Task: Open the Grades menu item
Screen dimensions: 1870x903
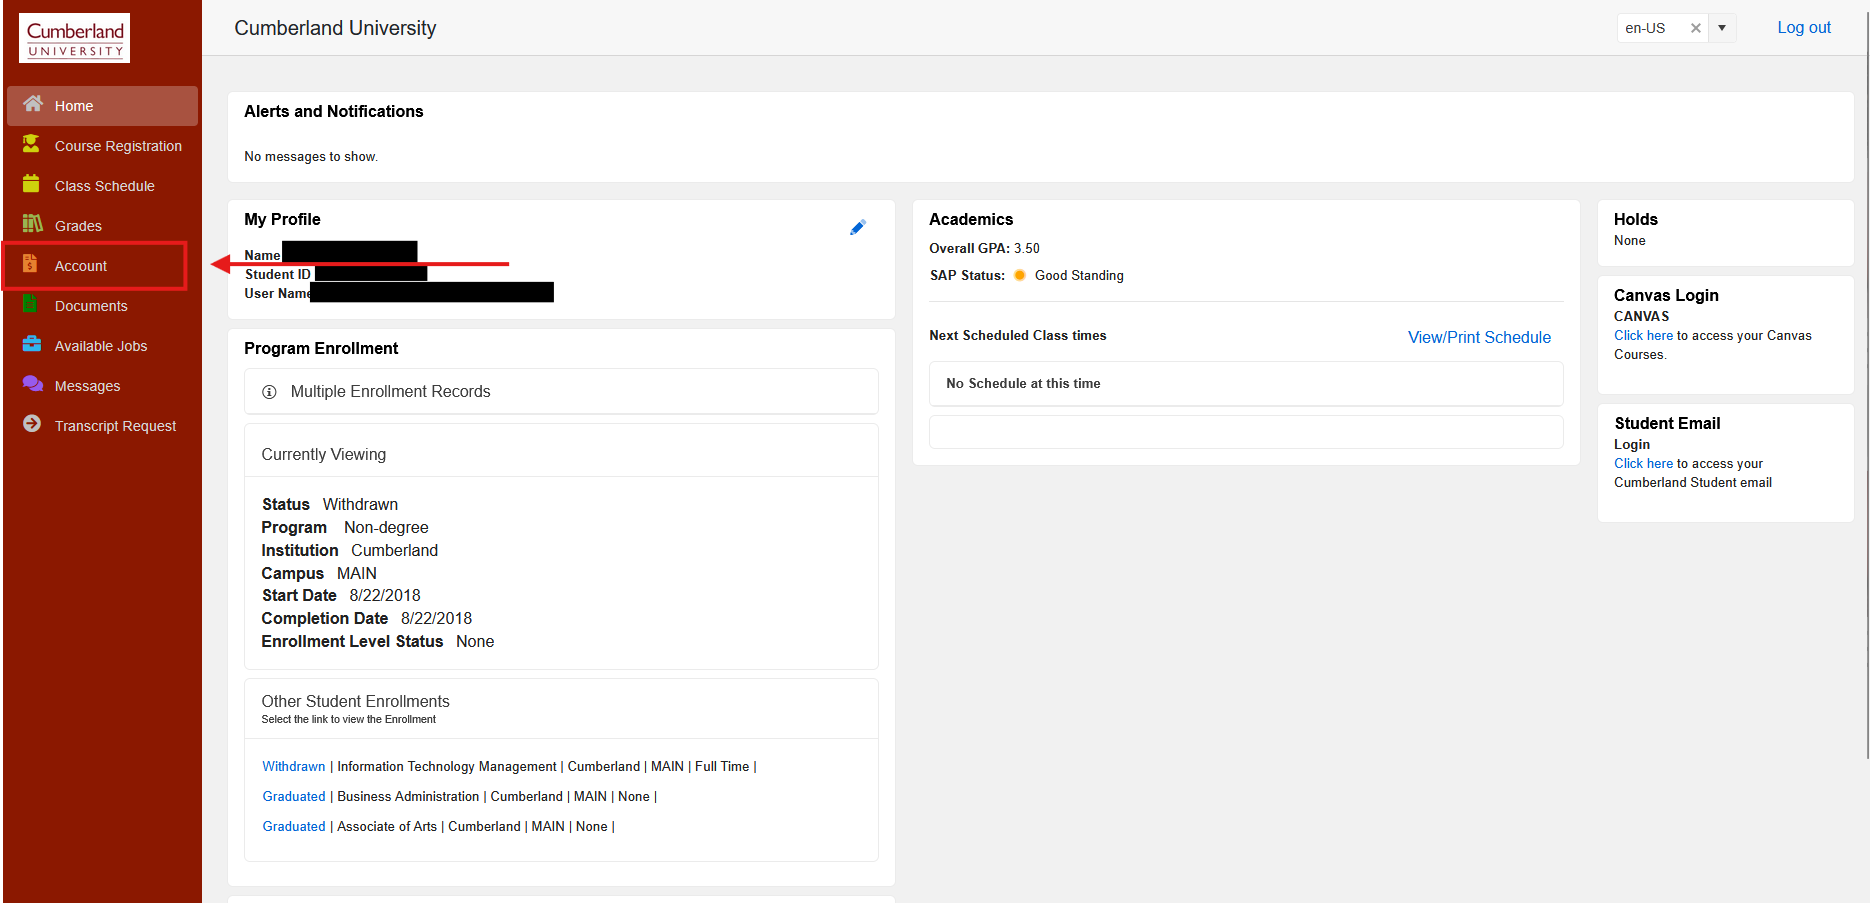Action: point(102,226)
